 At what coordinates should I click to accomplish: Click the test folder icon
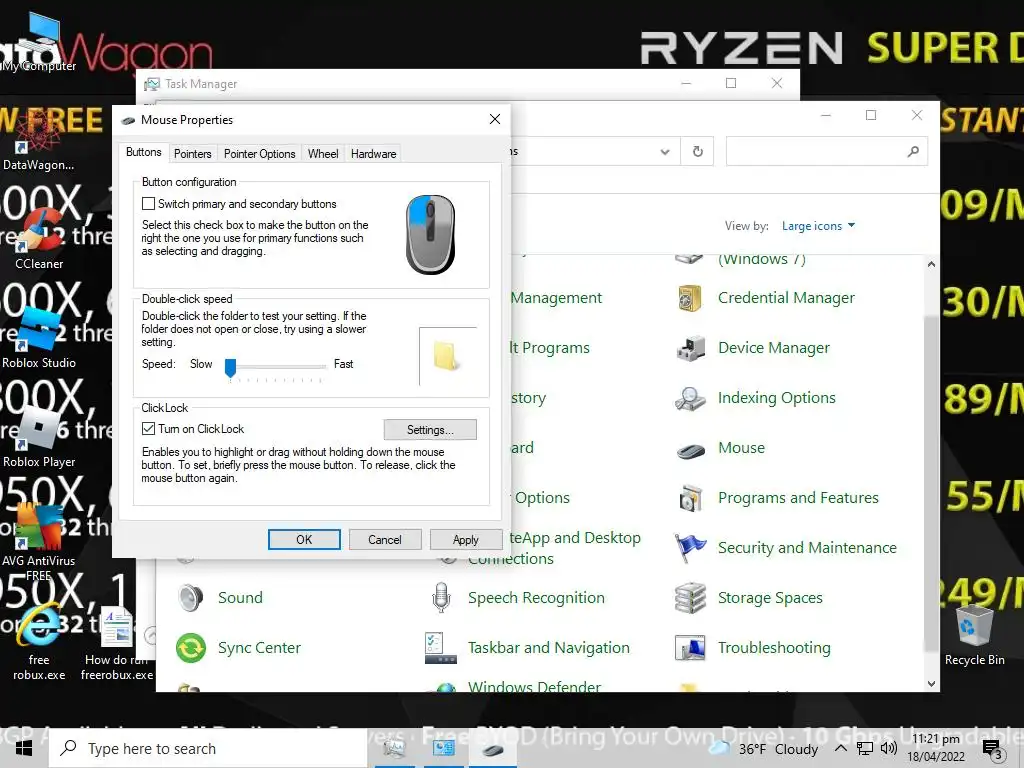click(445, 356)
